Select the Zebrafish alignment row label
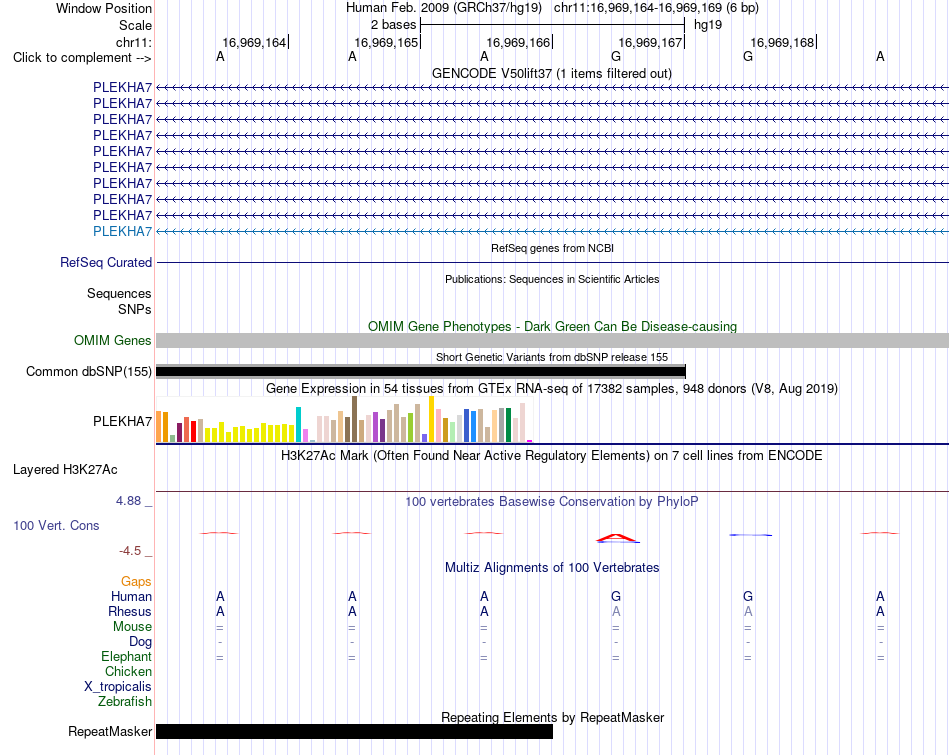The image size is (950, 755). [x=125, y=702]
